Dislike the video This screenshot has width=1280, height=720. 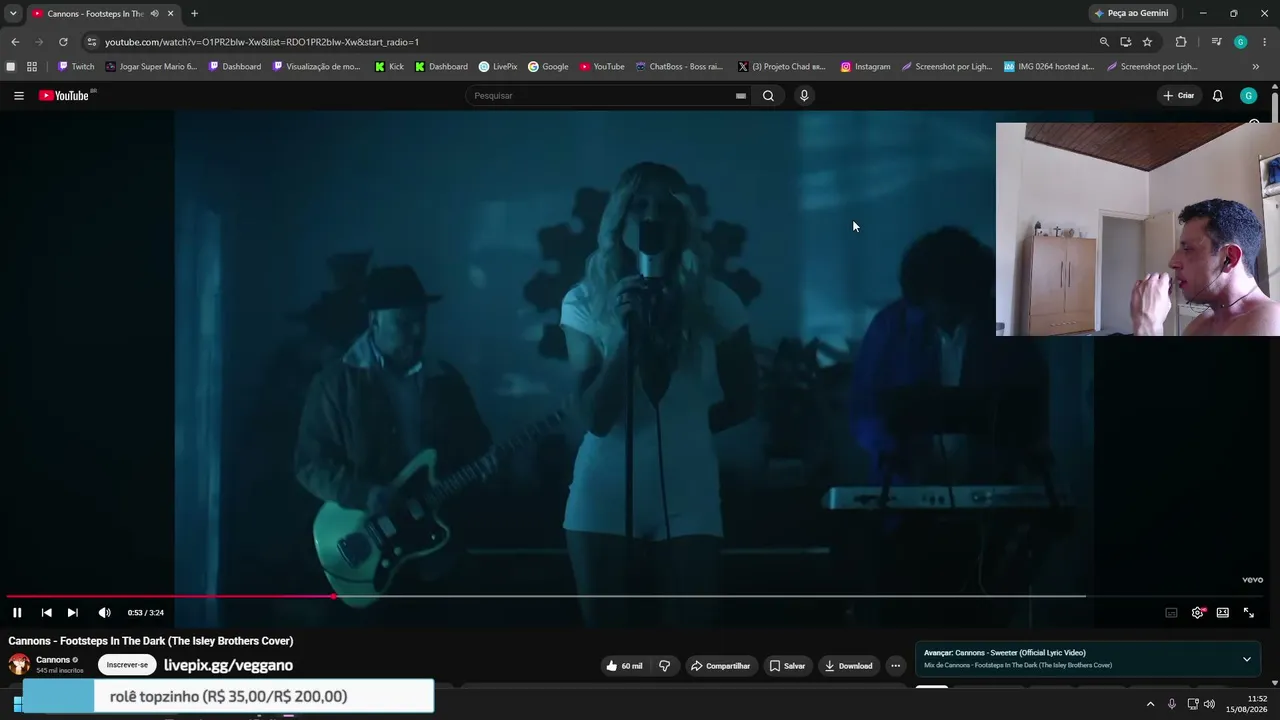click(664, 666)
